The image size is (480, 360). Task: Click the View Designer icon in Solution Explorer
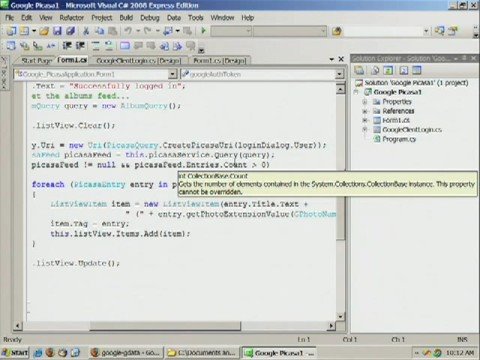[x=417, y=70]
